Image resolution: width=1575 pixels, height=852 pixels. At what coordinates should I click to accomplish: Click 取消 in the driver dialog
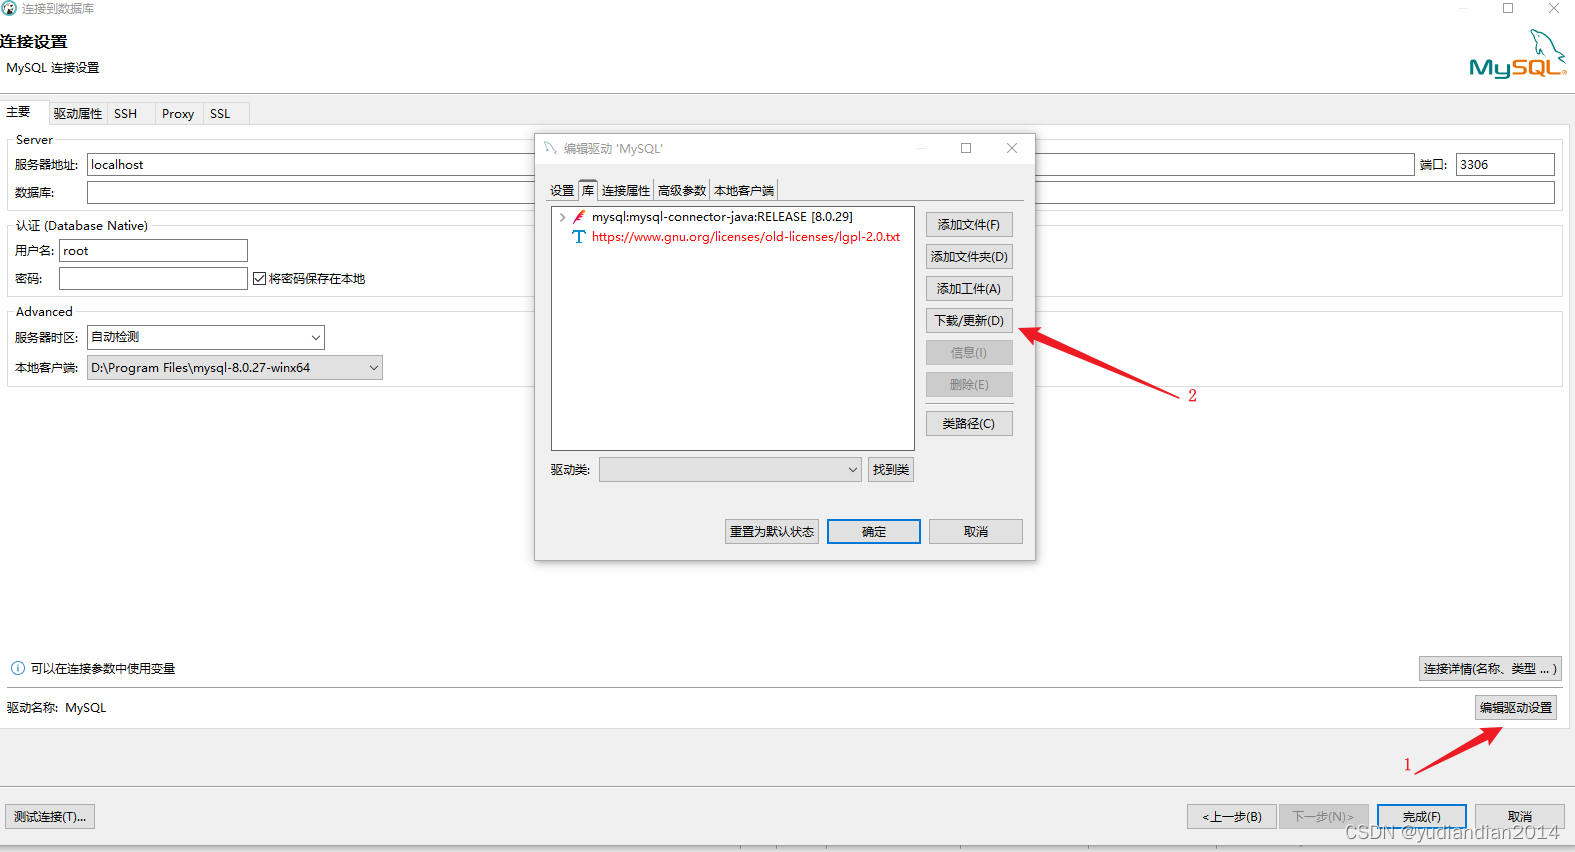(976, 532)
